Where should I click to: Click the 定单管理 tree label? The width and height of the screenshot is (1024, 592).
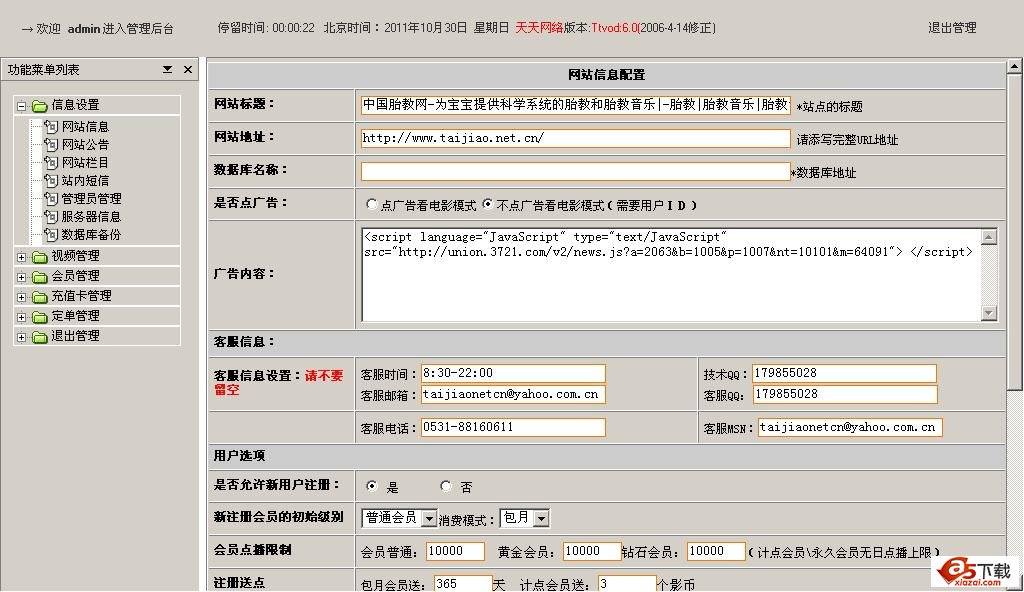[x=76, y=316]
